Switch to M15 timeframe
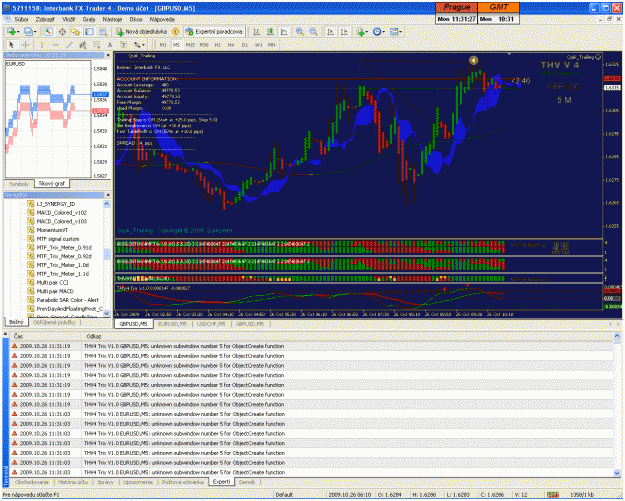The image size is (625, 501). [x=190, y=45]
